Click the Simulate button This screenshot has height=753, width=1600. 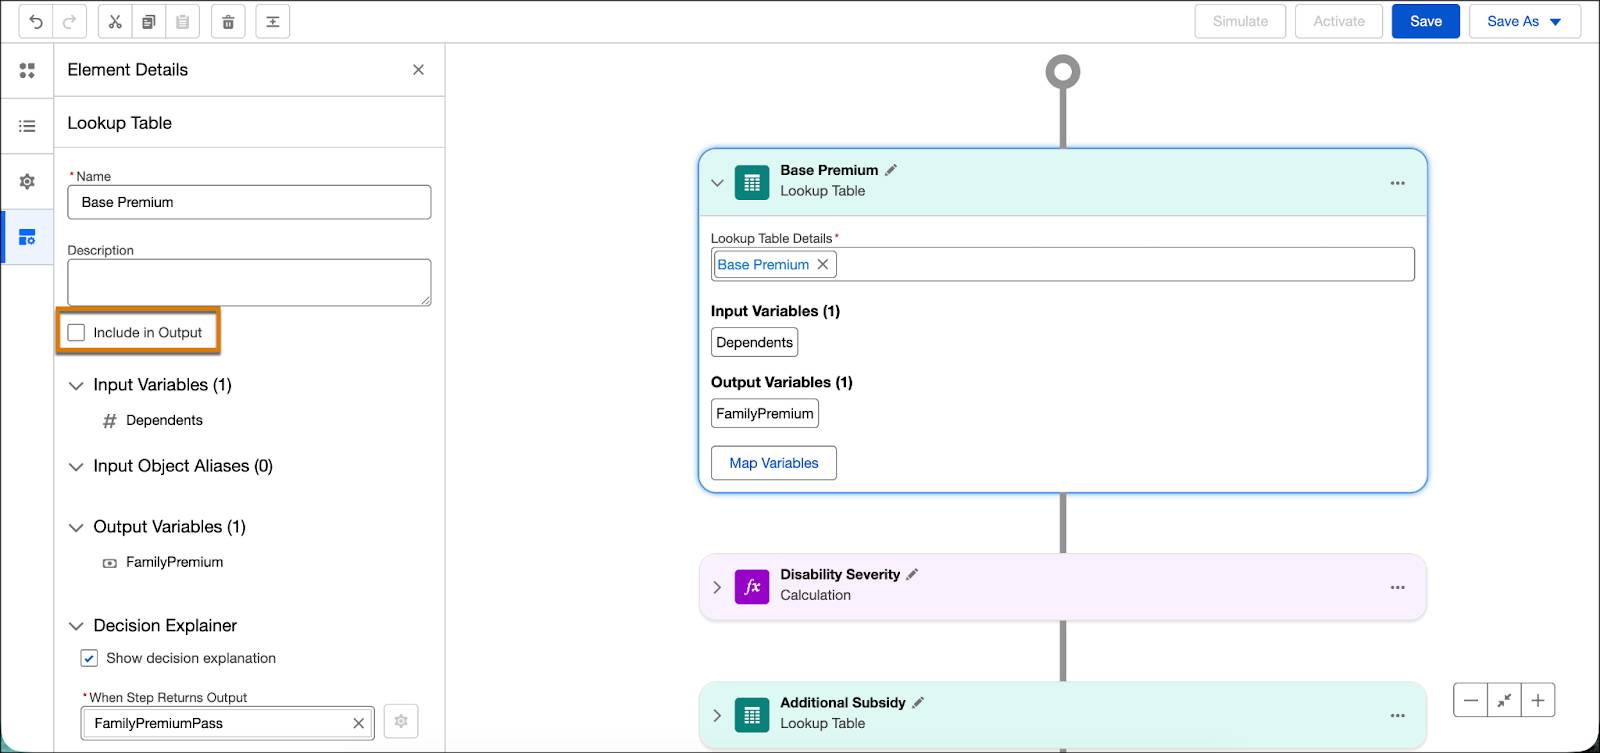pyautogui.click(x=1240, y=21)
